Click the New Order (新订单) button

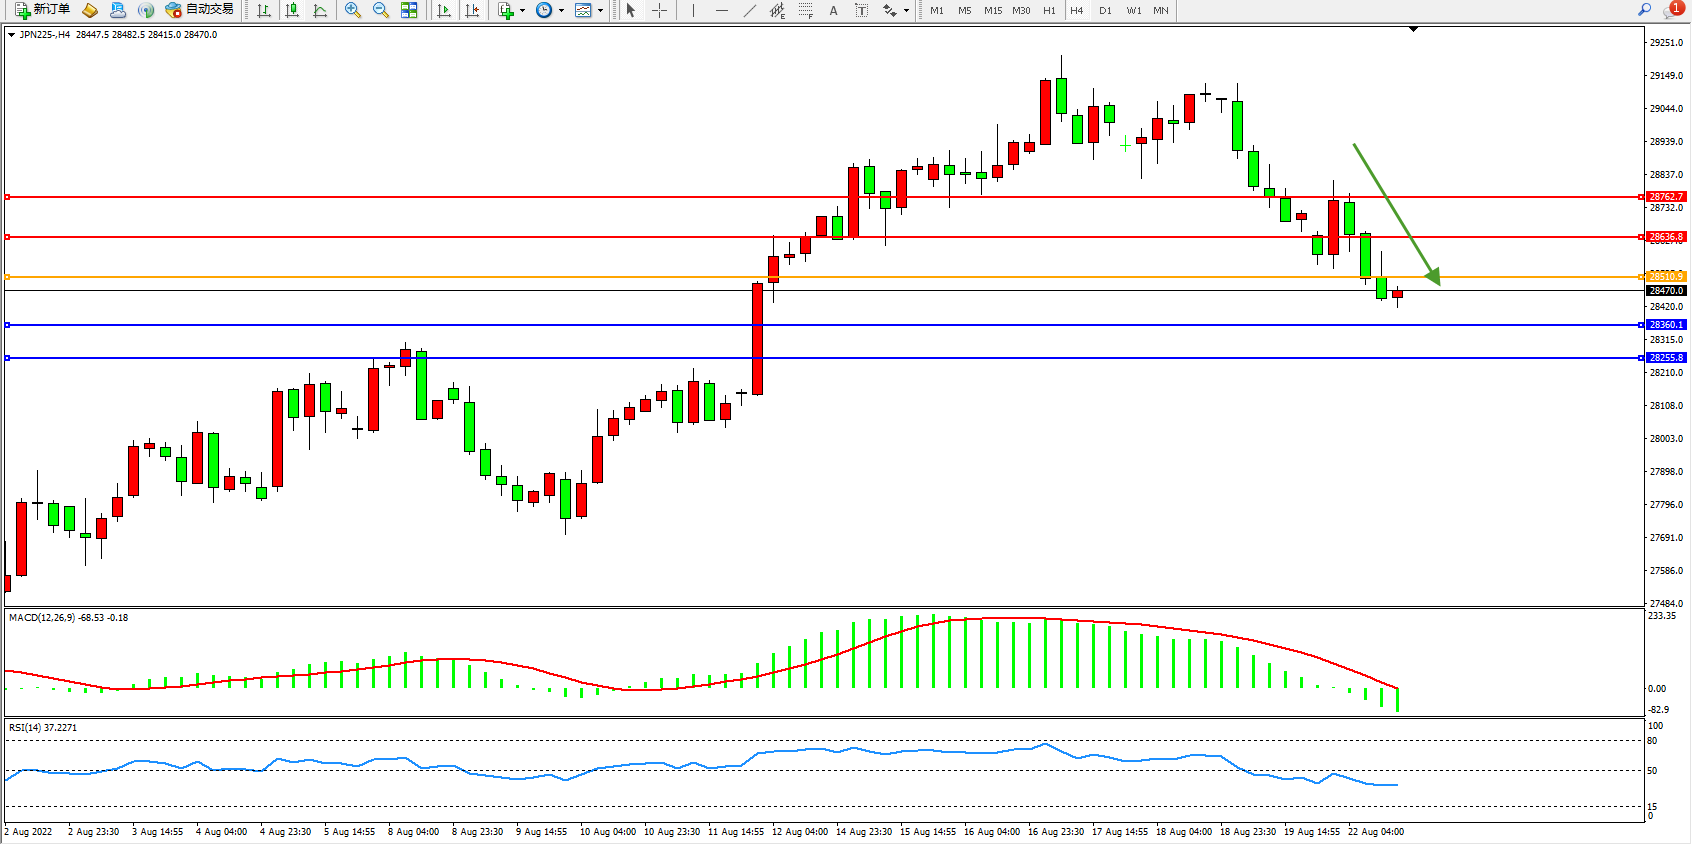click(42, 10)
